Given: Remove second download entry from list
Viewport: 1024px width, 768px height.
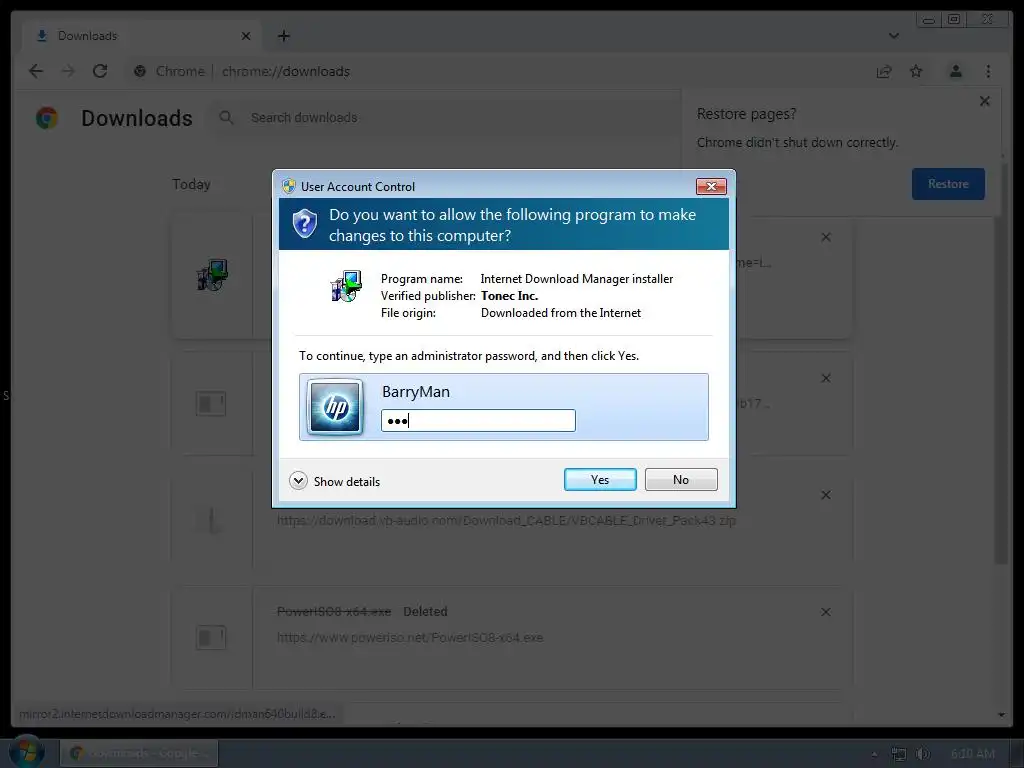Looking at the screenshot, I should pyautogui.click(x=826, y=378).
